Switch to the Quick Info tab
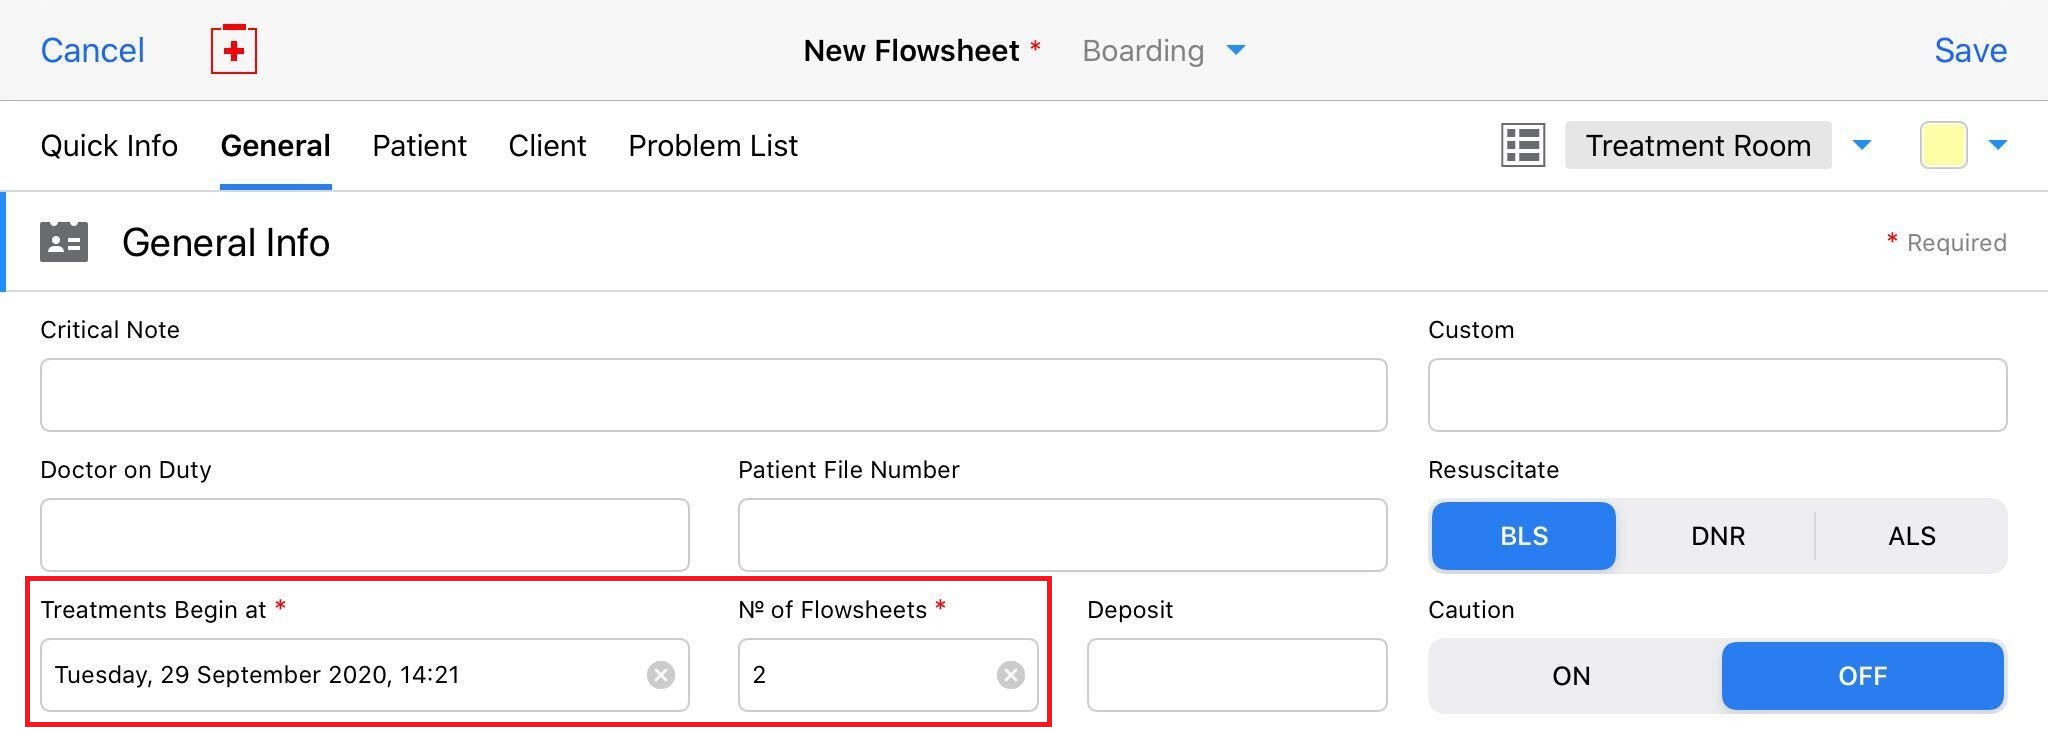Image resolution: width=2048 pixels, height=751 pixels. click(109, 146)
